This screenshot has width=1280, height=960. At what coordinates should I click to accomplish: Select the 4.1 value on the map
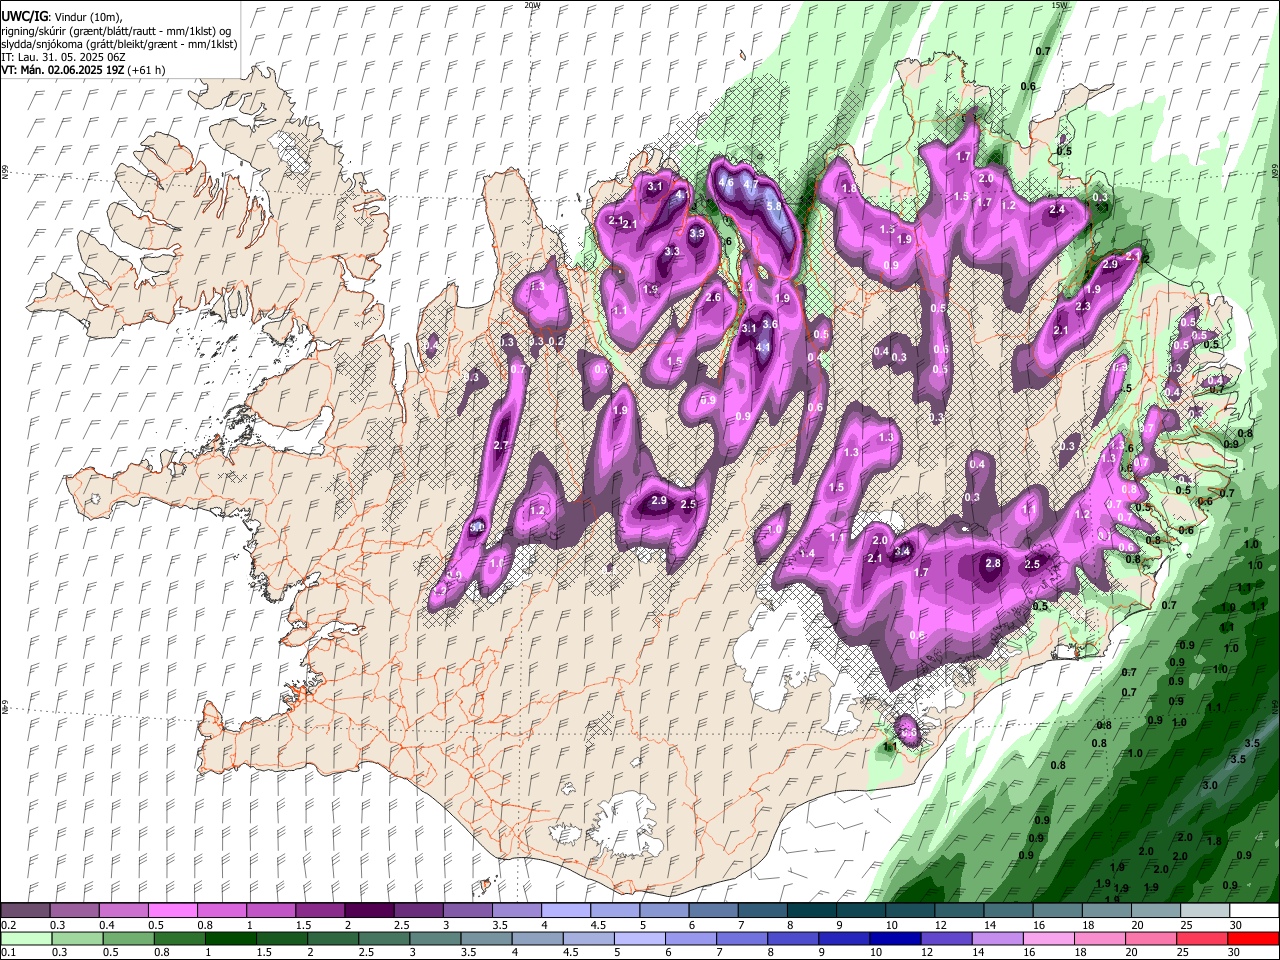762,348
